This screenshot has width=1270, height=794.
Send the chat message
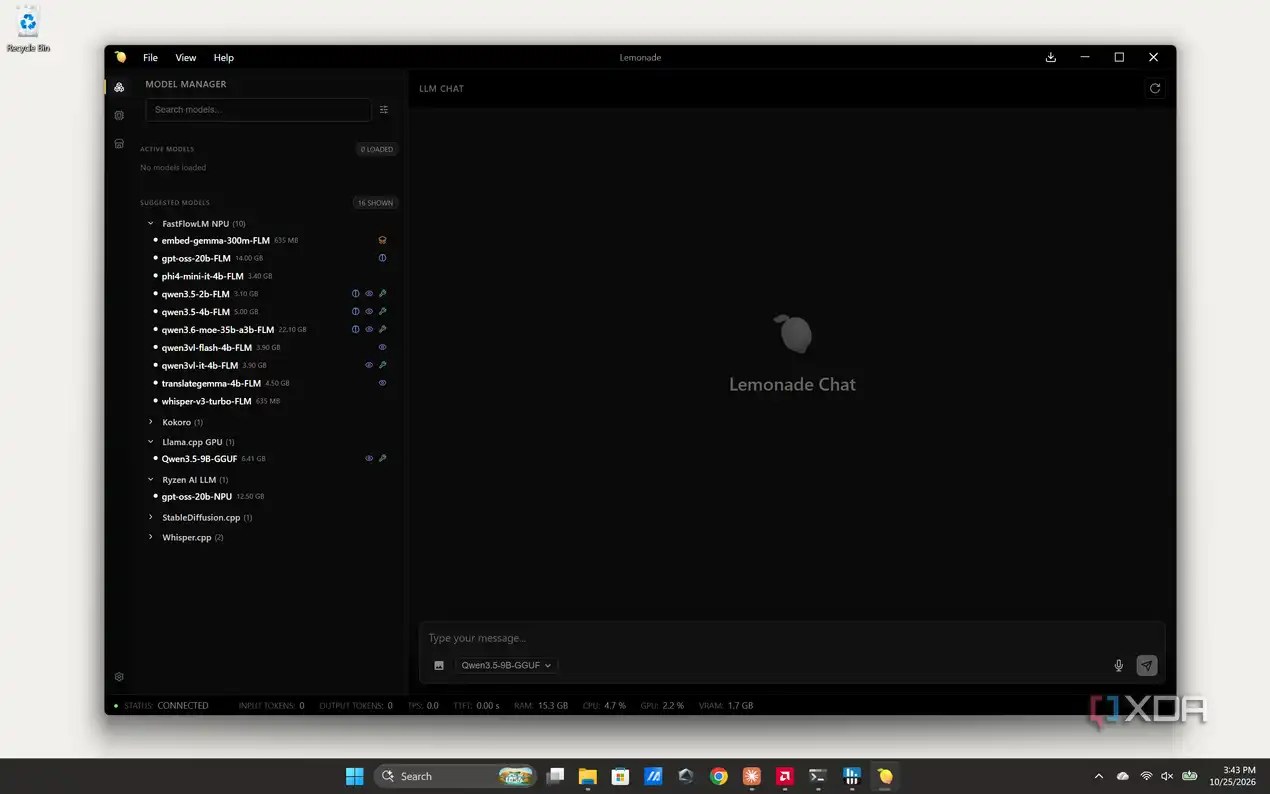pyautogui.click(x=1147, y=666)
